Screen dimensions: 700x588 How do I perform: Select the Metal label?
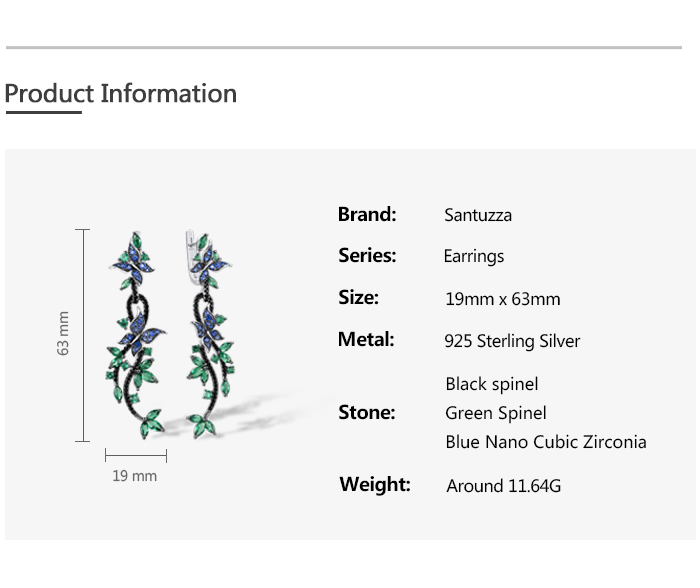pyautogui.click(x=366, y=339)
